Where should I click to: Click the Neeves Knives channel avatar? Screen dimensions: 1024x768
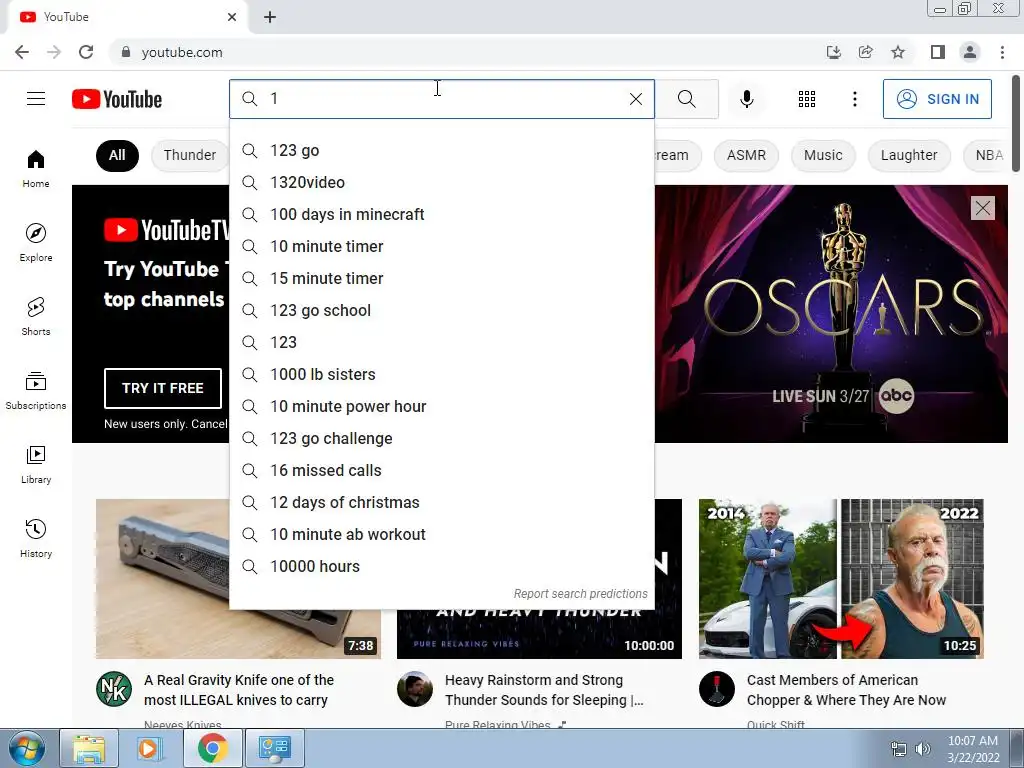tap(114, 689)
